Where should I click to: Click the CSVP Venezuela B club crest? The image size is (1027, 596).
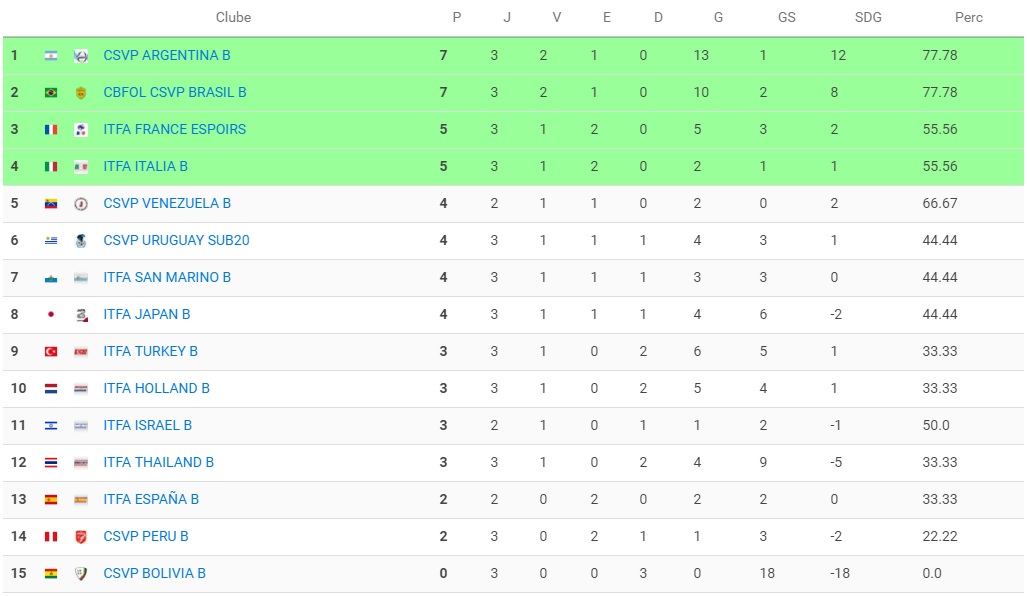pos(81,204)
